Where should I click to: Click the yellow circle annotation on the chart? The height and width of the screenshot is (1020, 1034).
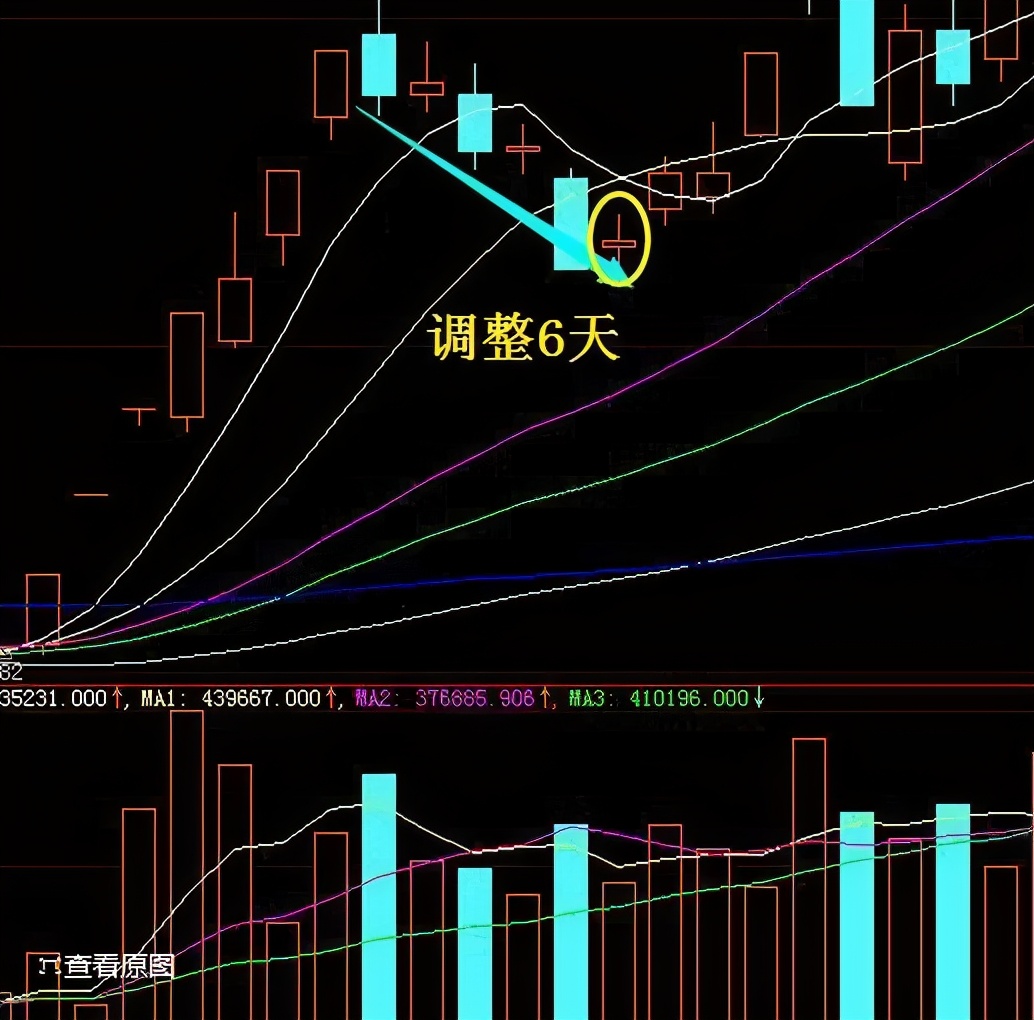pos(622,237)
